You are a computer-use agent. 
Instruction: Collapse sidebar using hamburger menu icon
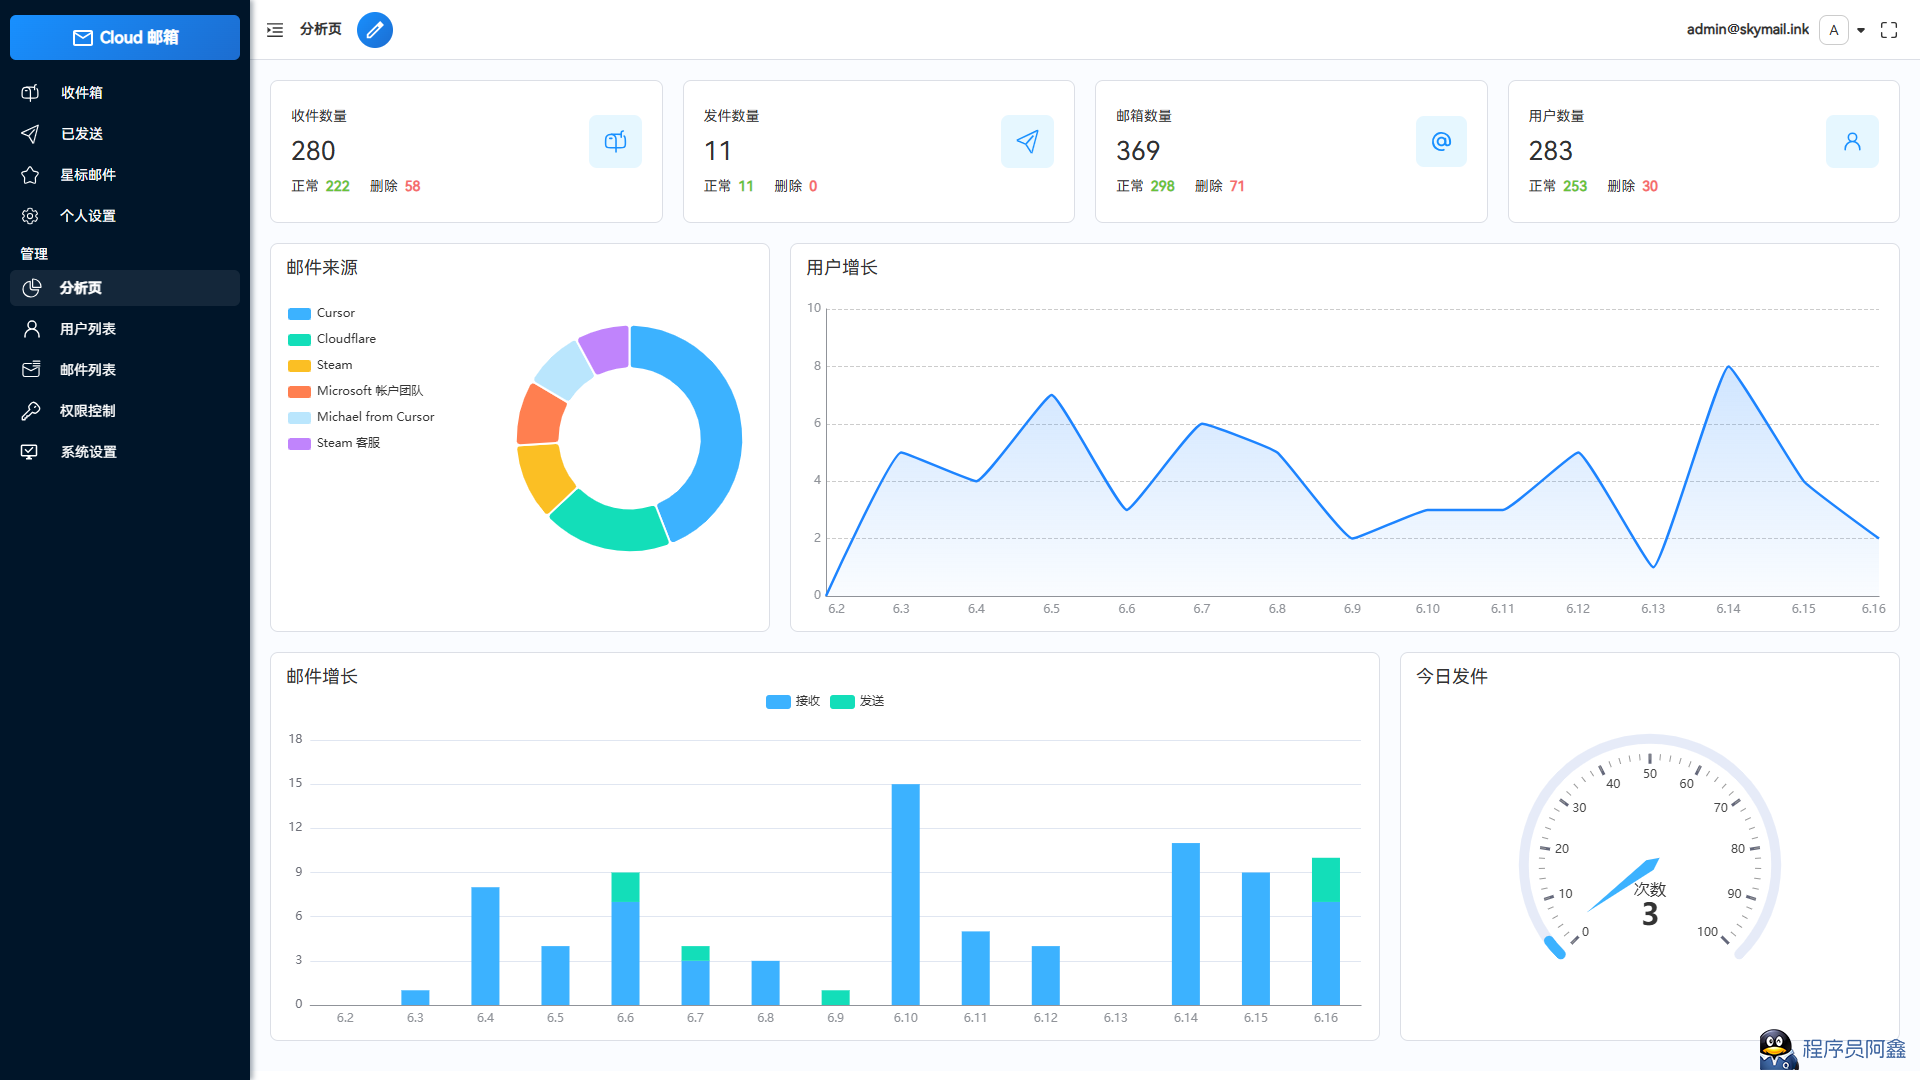(x=275, y=30)
